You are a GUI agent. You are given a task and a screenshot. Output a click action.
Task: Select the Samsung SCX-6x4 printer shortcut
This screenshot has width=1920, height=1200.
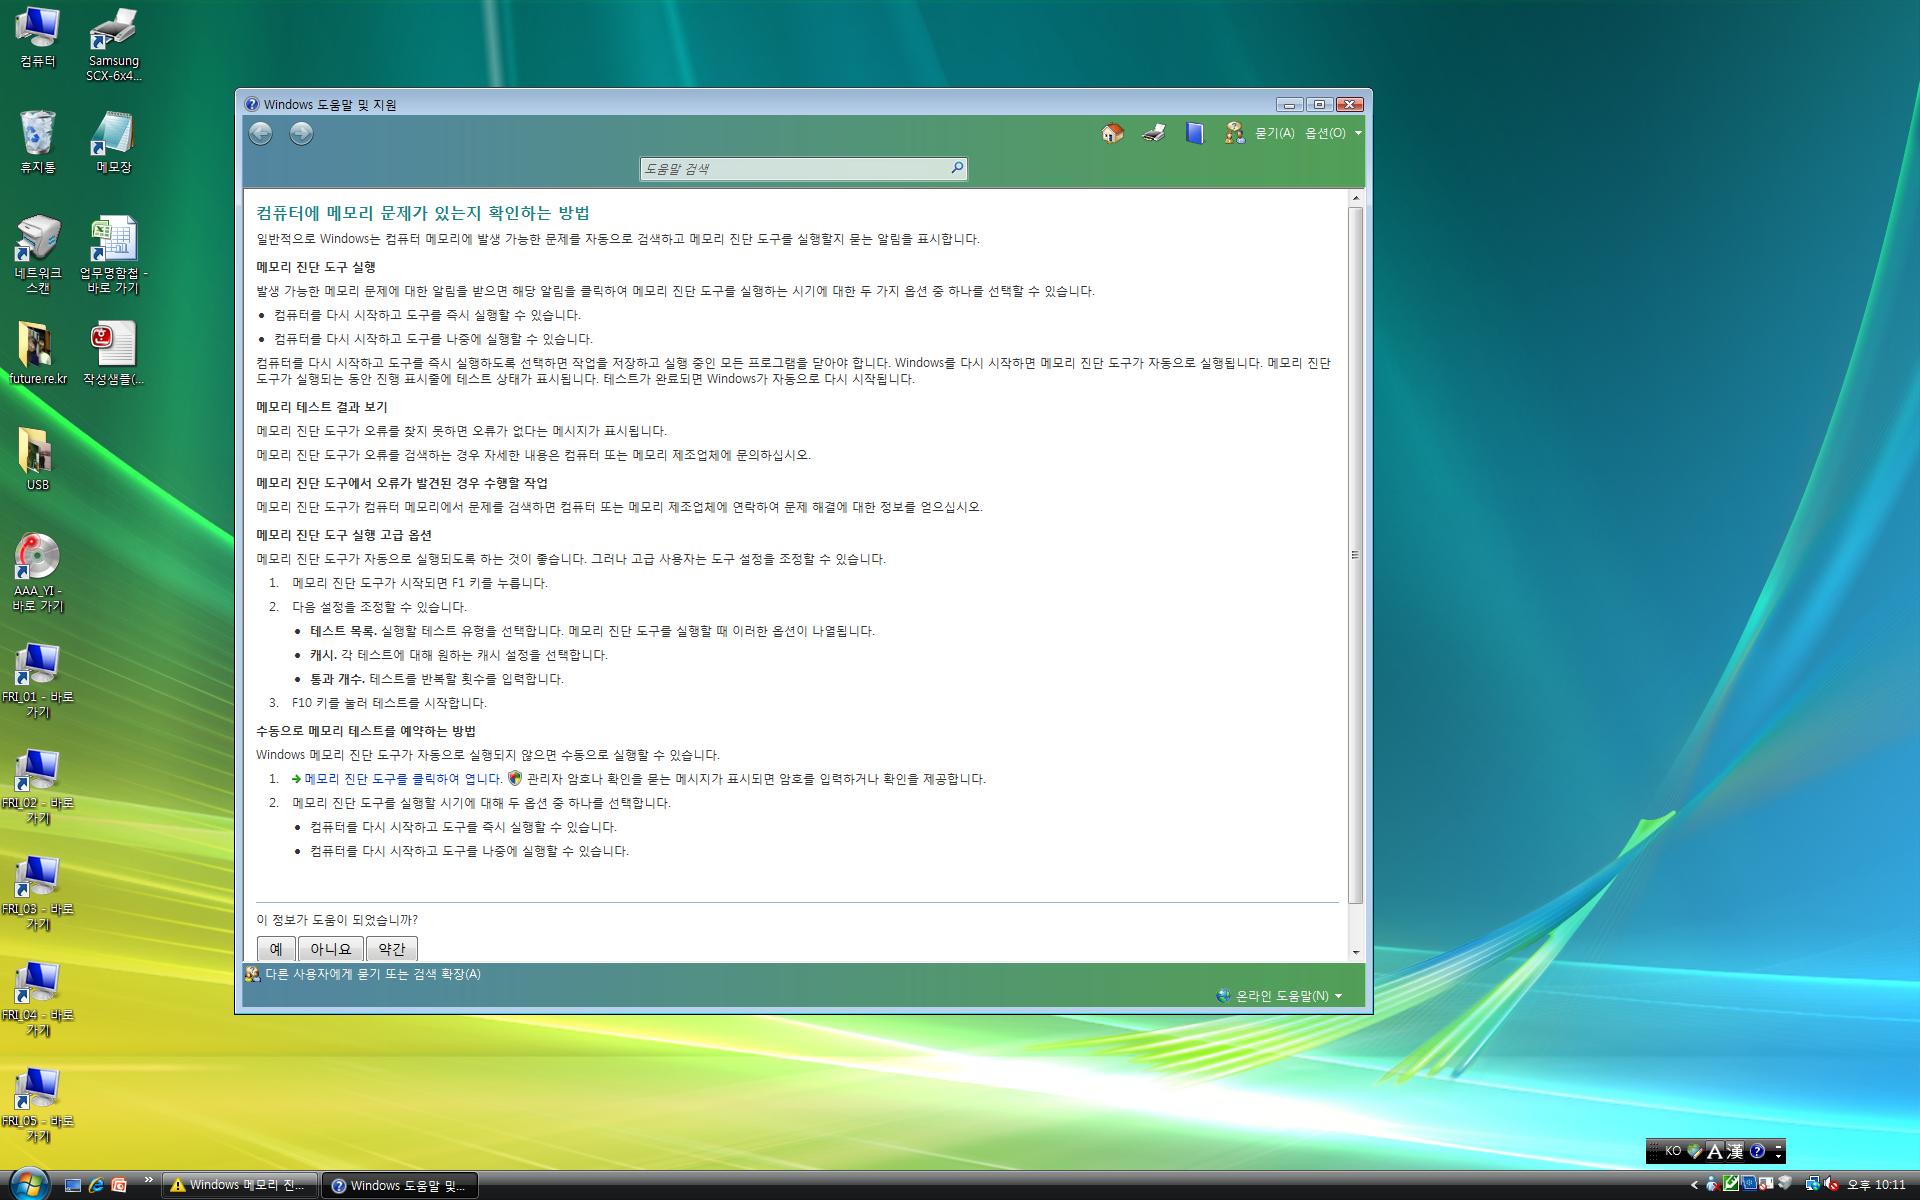(x=114, y=45)
